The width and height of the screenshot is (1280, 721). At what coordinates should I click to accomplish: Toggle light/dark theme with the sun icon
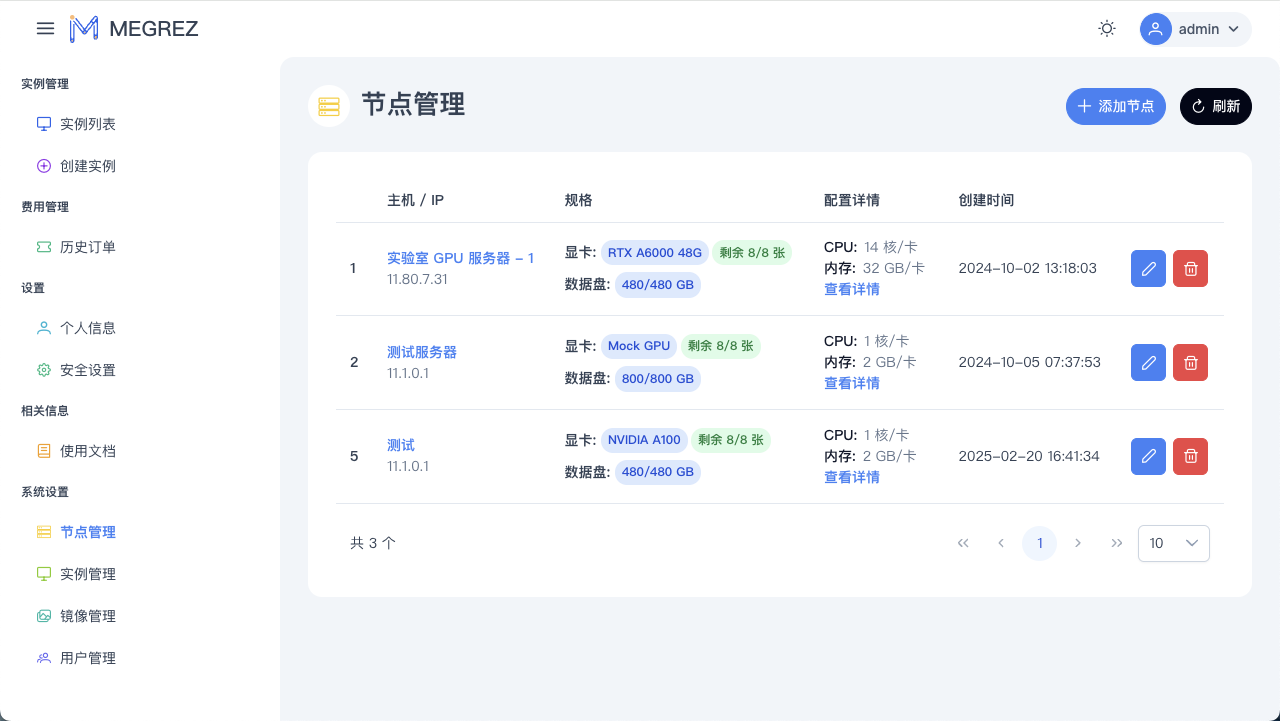[1106, 28]
